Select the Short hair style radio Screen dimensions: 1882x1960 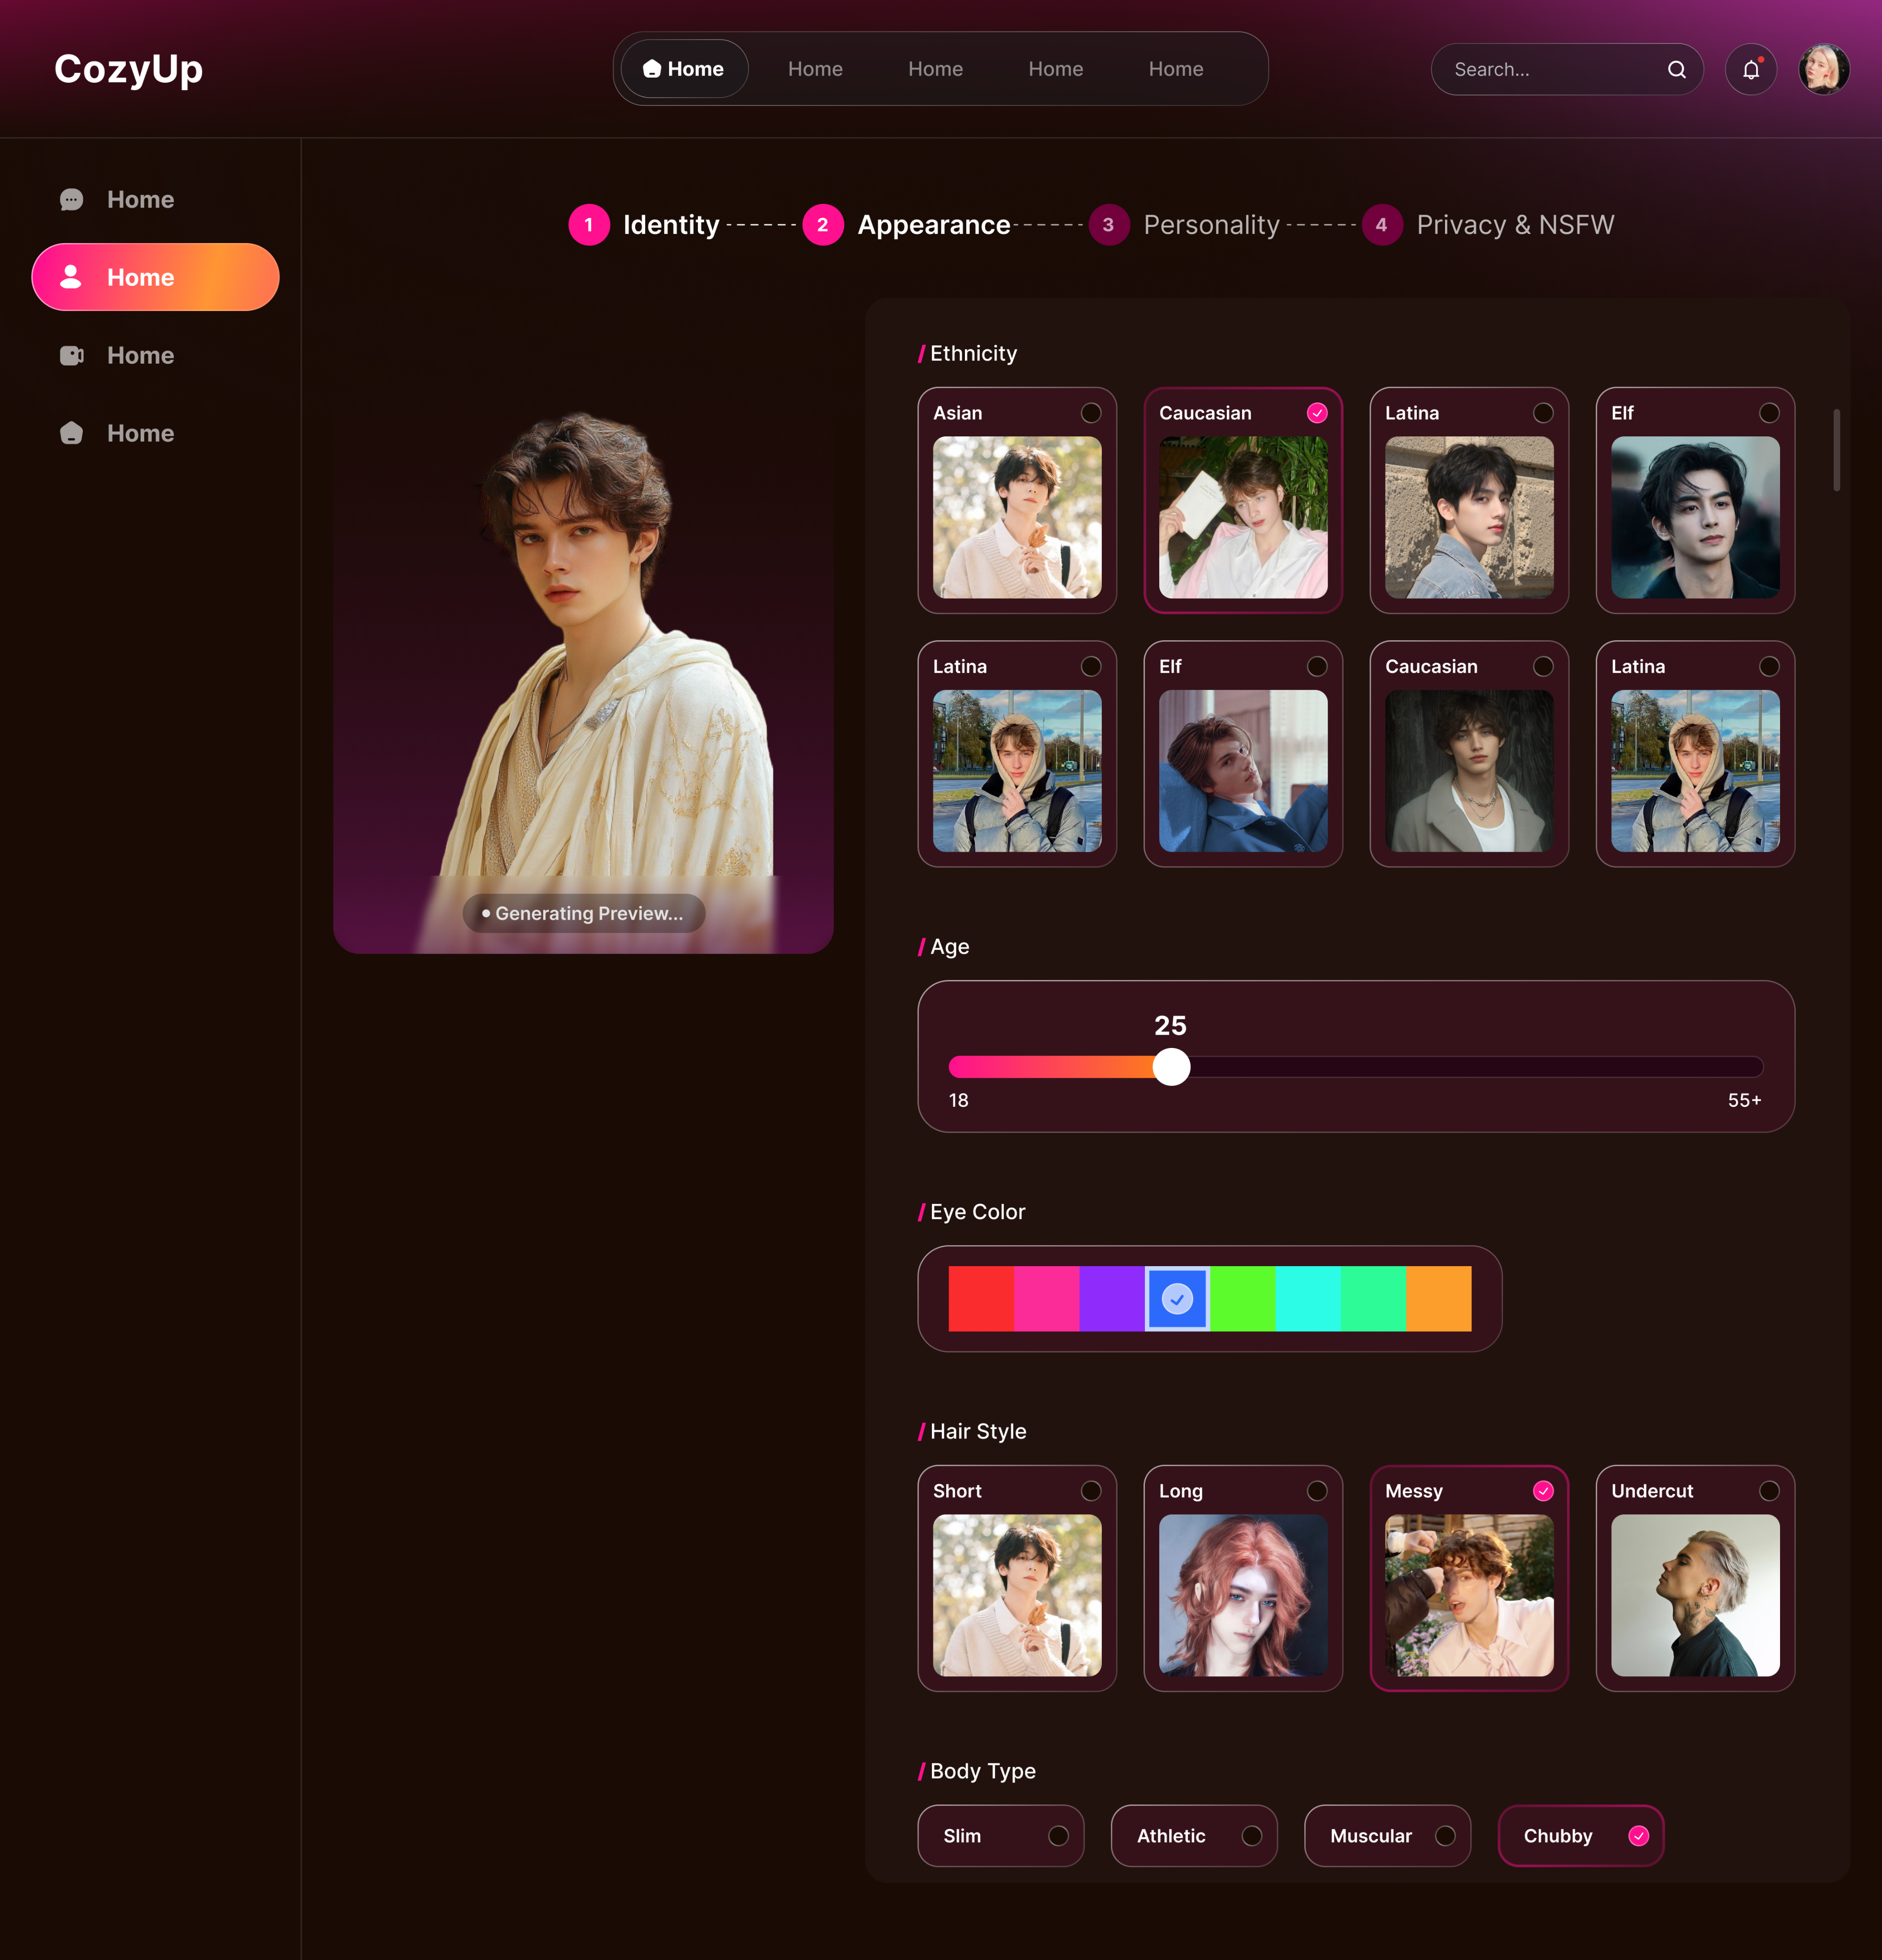pos(1091,1491)
